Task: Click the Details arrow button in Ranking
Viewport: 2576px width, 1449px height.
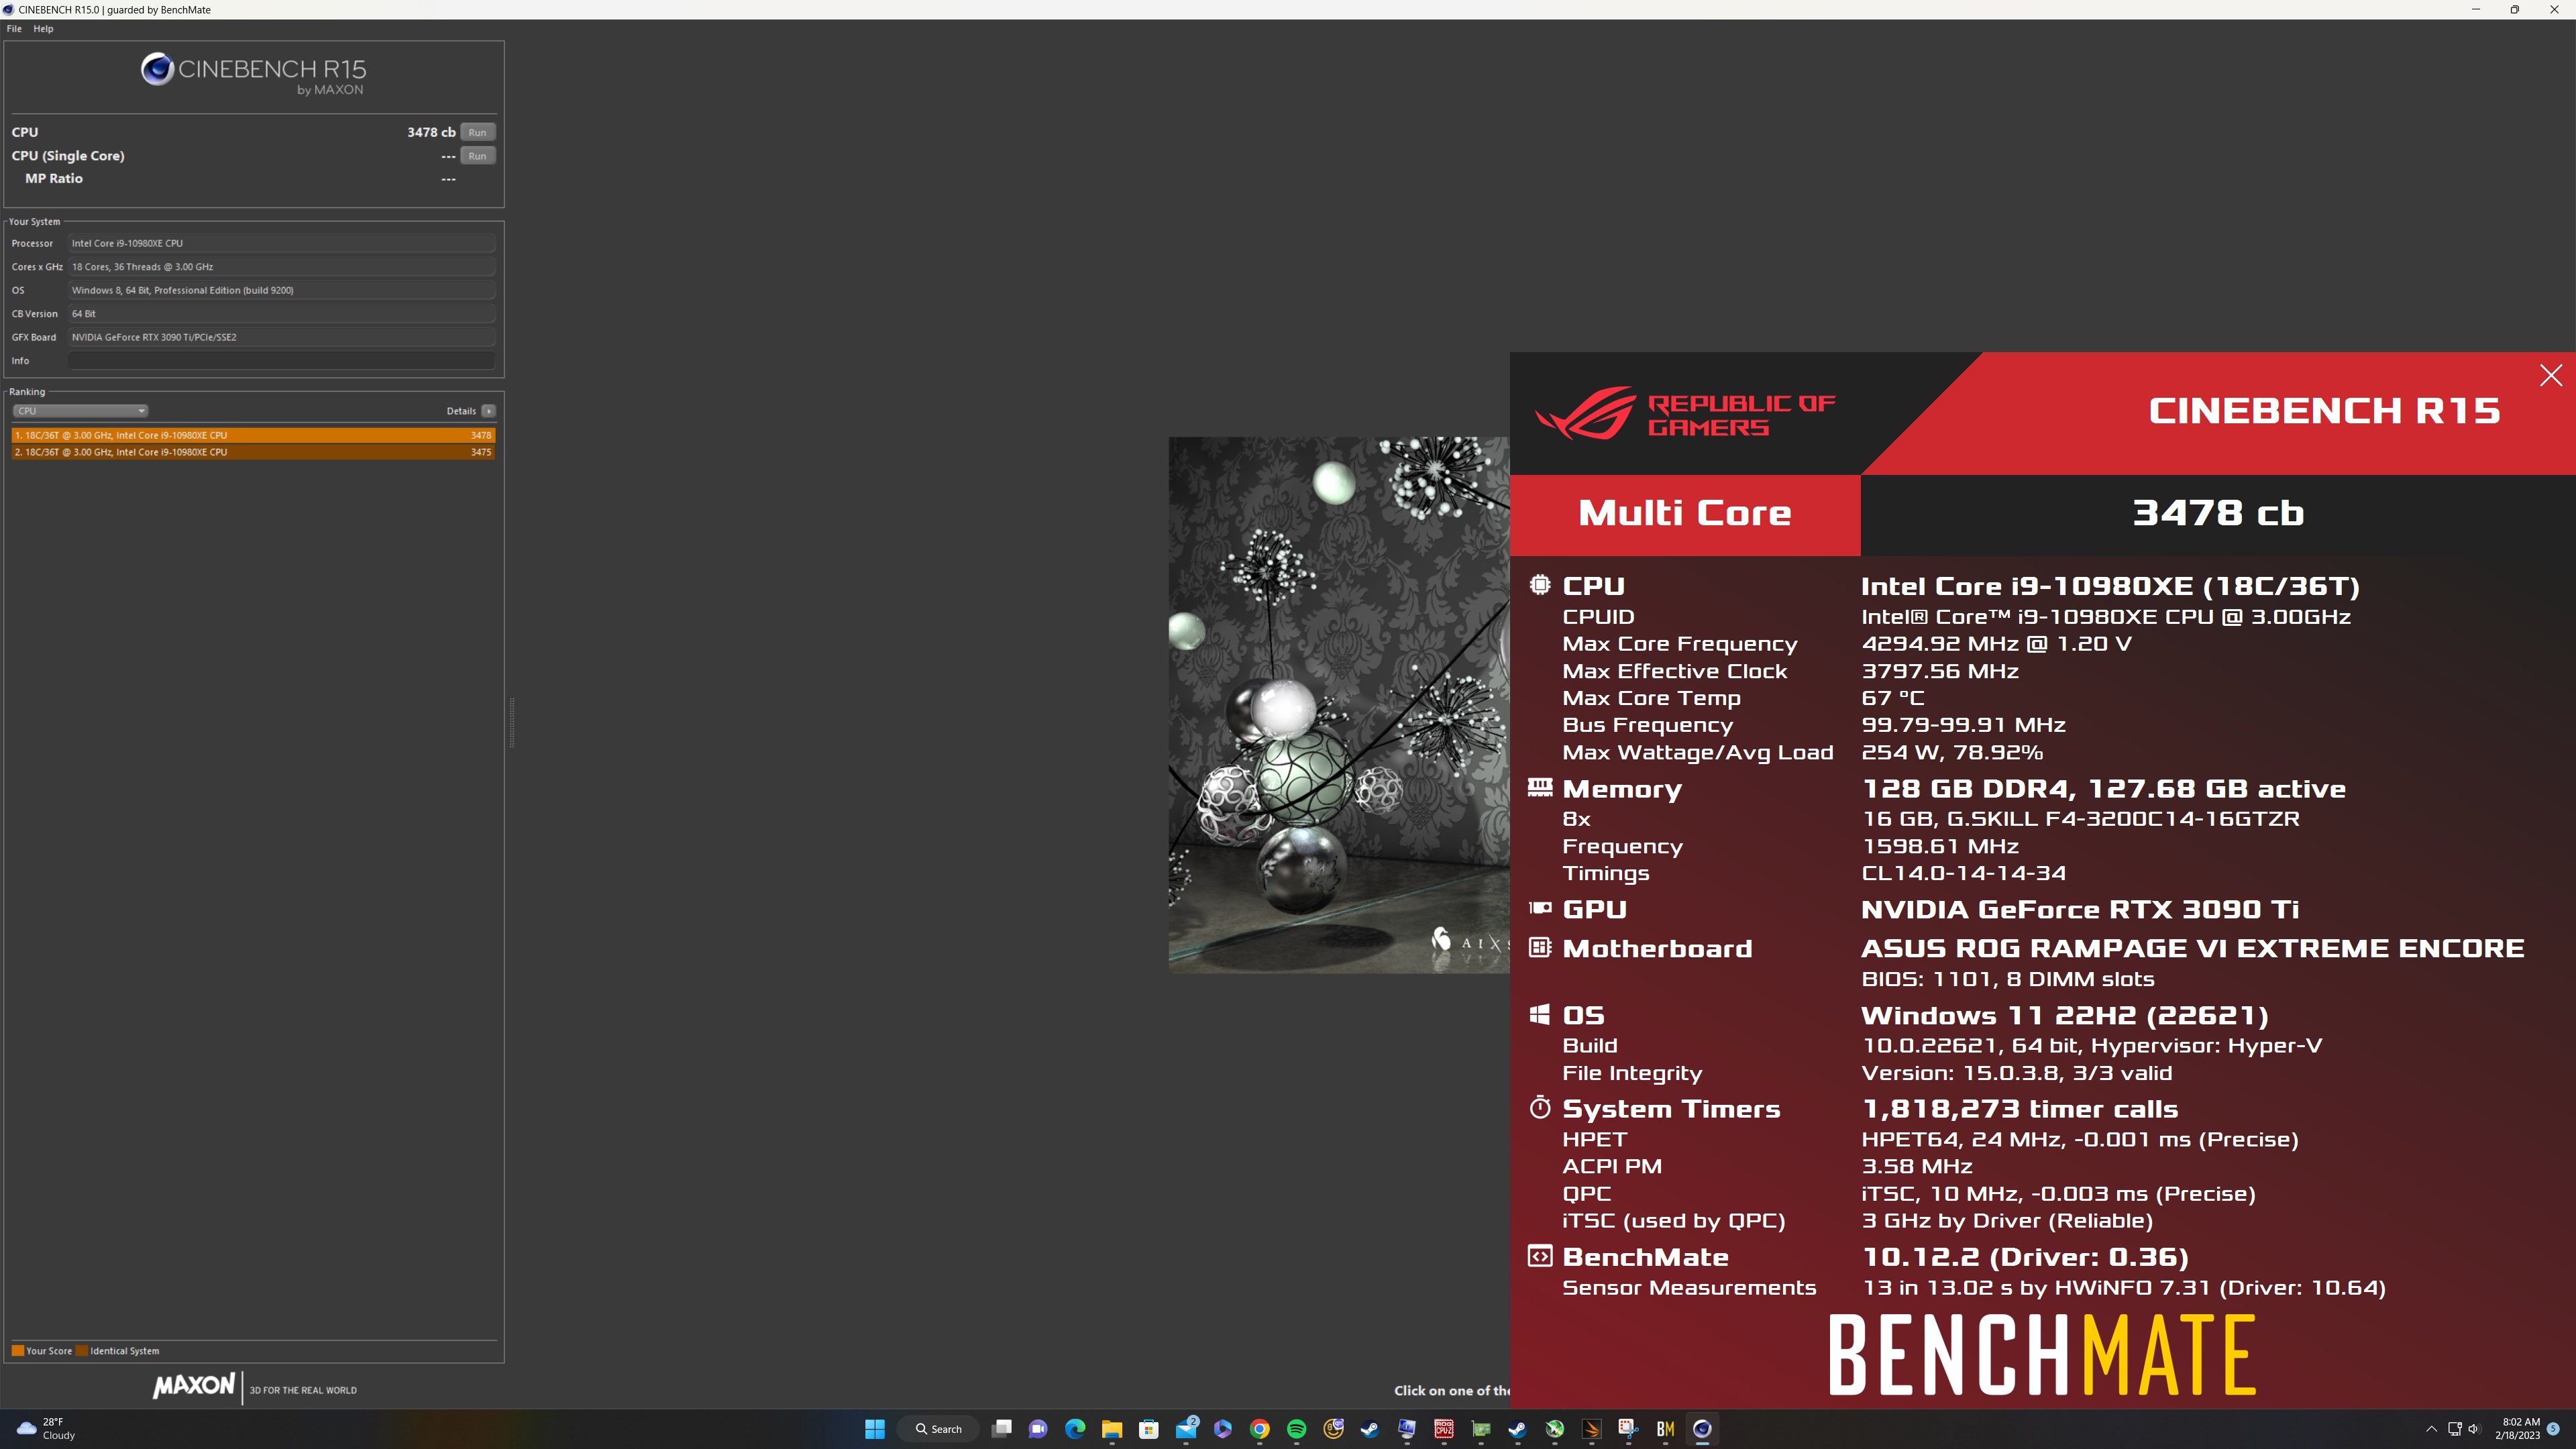Action: tap(488, 410)
